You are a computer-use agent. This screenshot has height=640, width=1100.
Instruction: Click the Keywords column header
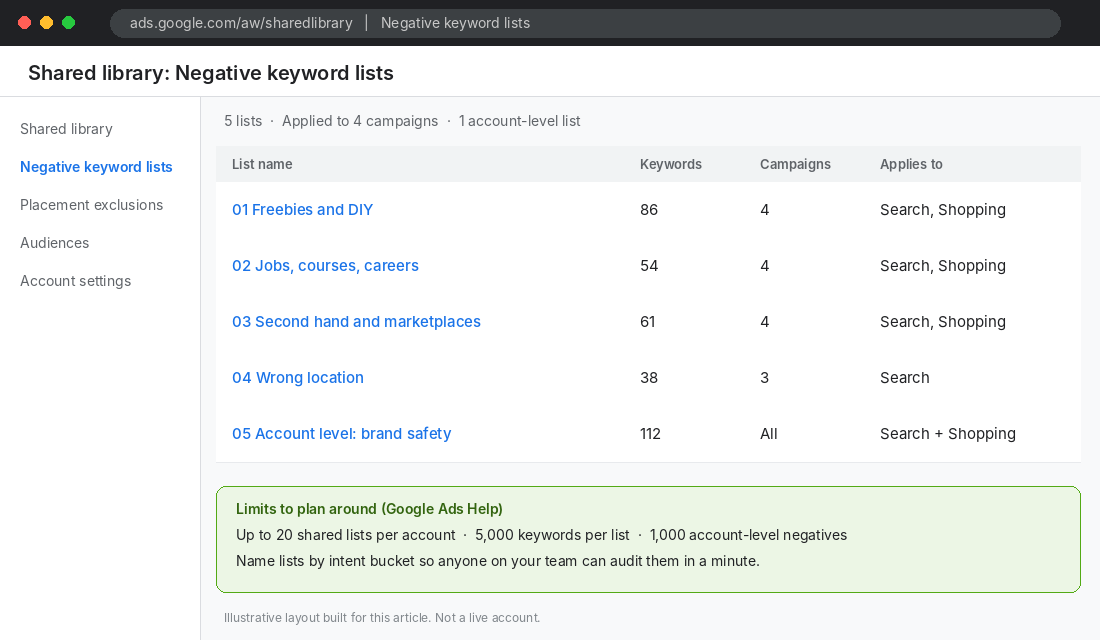click(671, 164)
